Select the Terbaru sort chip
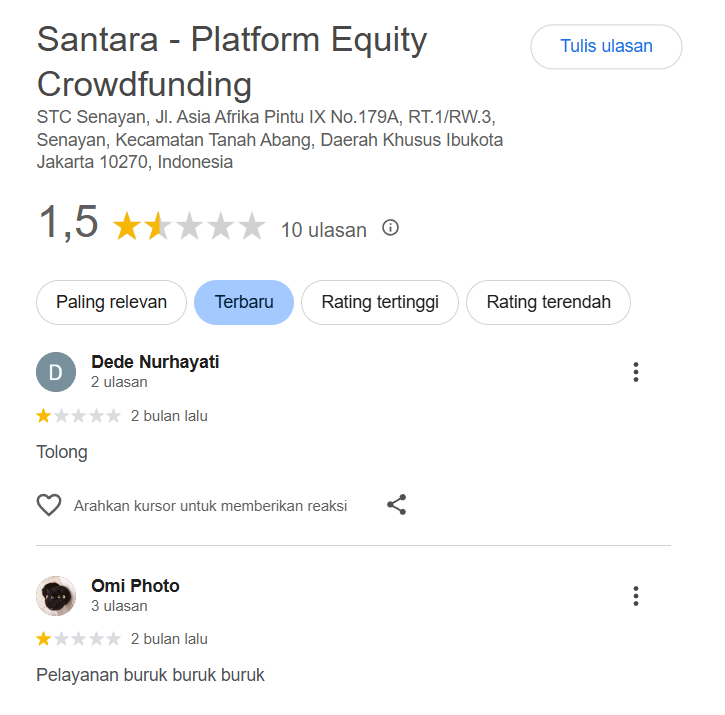This screenshot has height=715, width=725. [x=244, y=302]
